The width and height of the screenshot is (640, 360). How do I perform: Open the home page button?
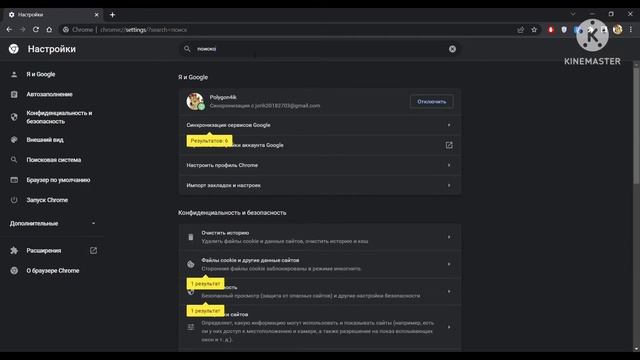point(49,30)
